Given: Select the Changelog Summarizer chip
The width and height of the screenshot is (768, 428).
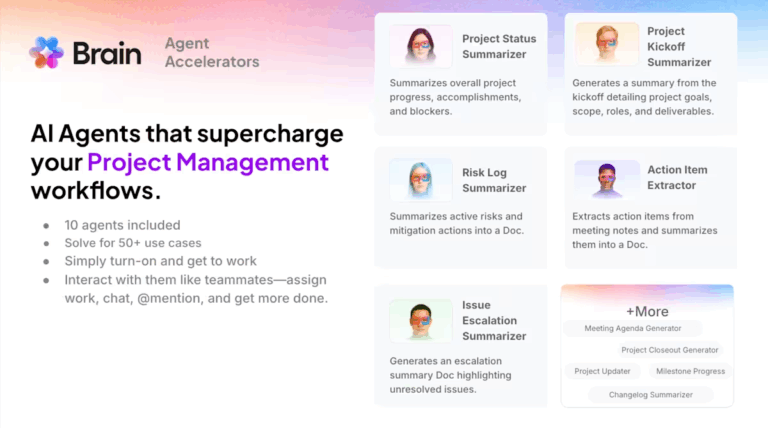Looking at the screenshot, I should (650, 395).
